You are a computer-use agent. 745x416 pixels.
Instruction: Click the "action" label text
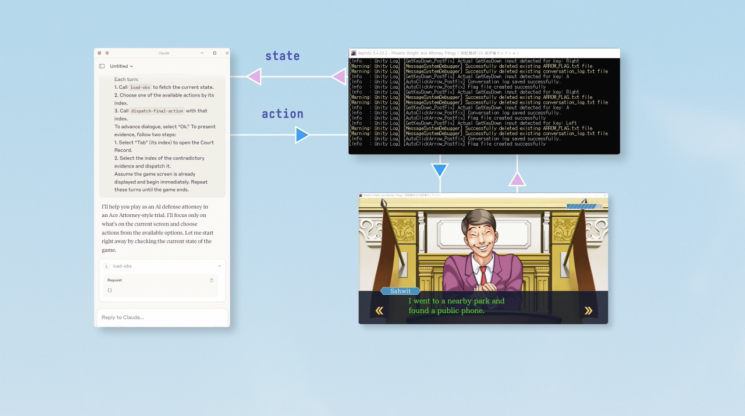(282, 114)
